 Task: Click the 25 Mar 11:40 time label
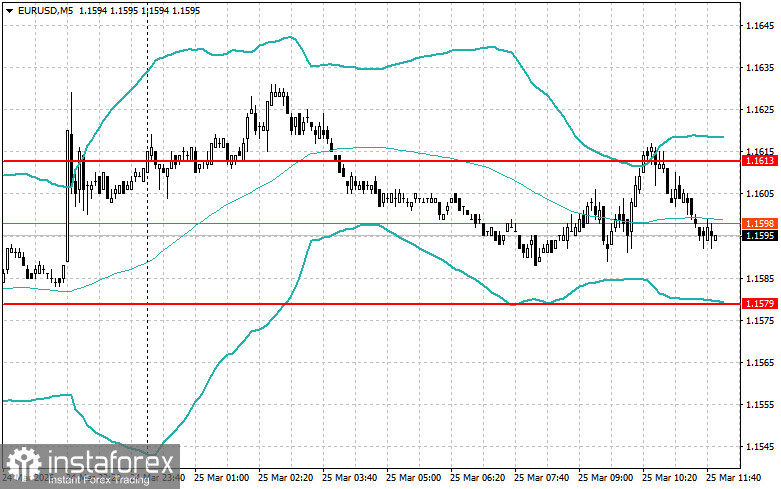[x=734, y=478]
